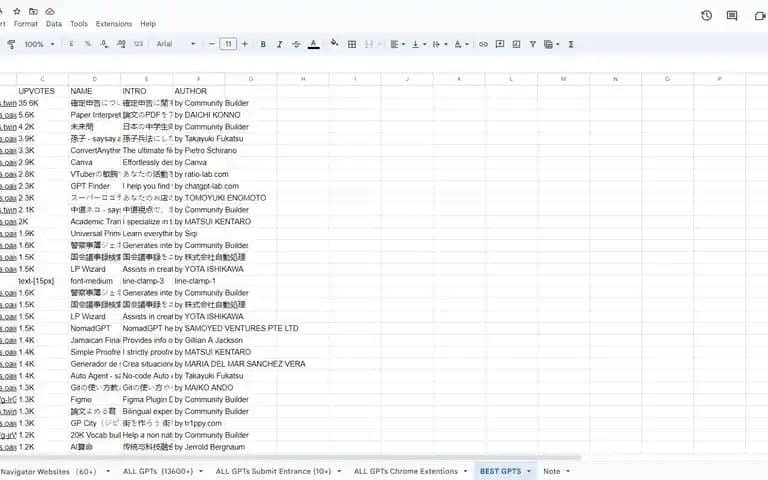The image size is (768, 480).
Task: Insert a comment from the toolbar
Action: coord(500,44)
